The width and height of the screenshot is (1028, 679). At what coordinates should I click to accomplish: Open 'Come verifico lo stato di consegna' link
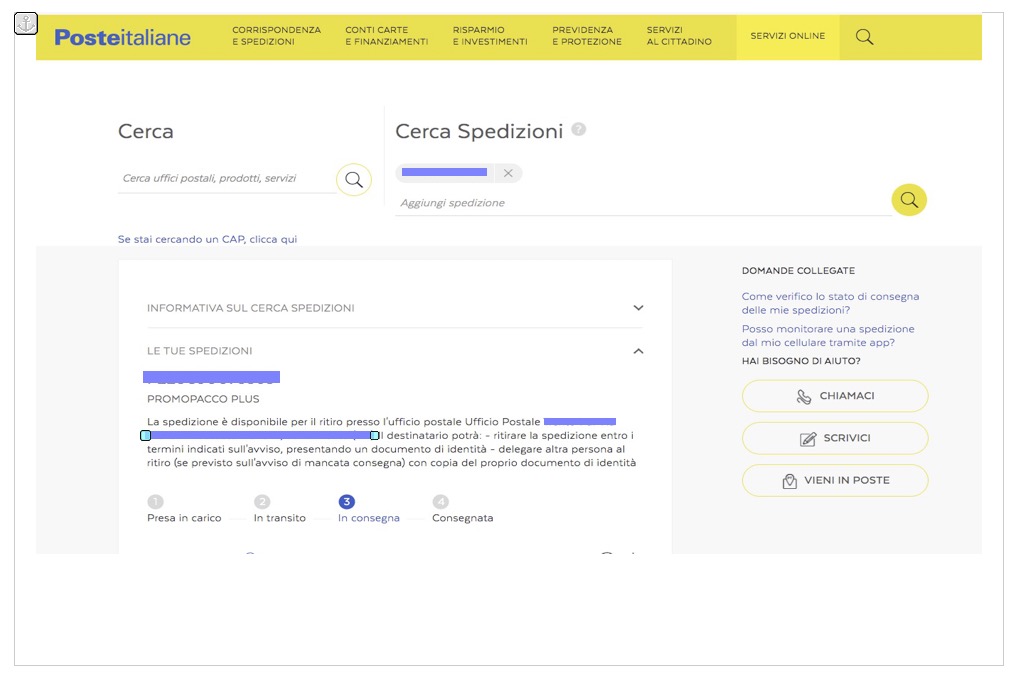[x=830, y=303]
